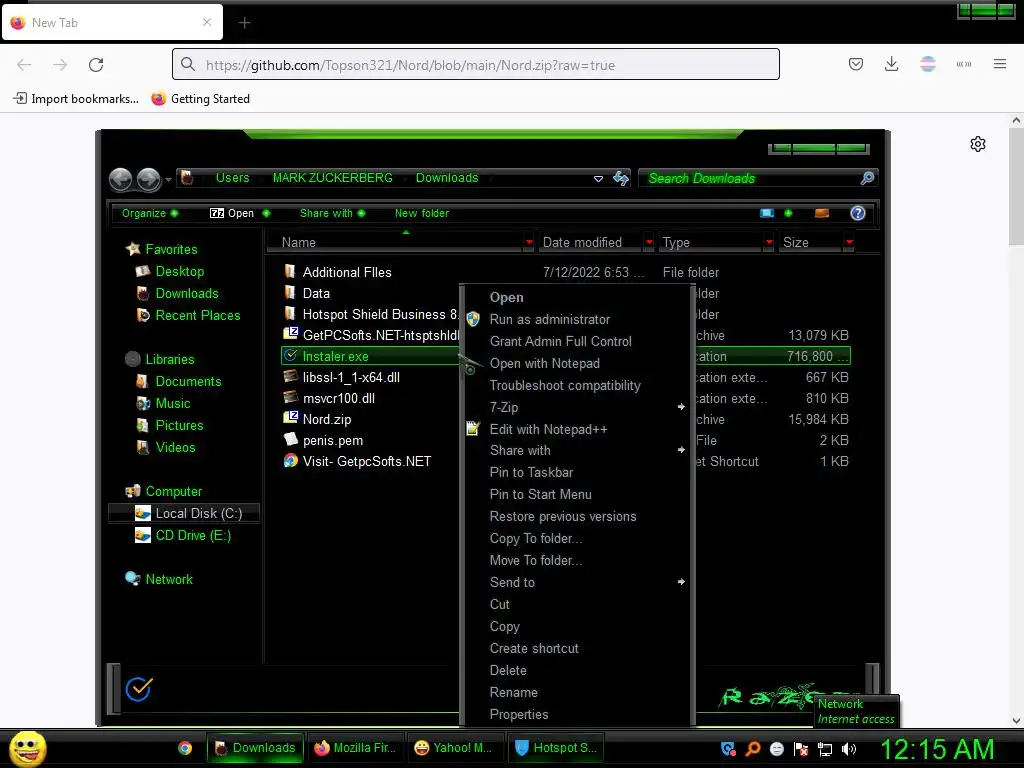
Task: Click the search magnifier icon in Explorer
Action: 867,178
